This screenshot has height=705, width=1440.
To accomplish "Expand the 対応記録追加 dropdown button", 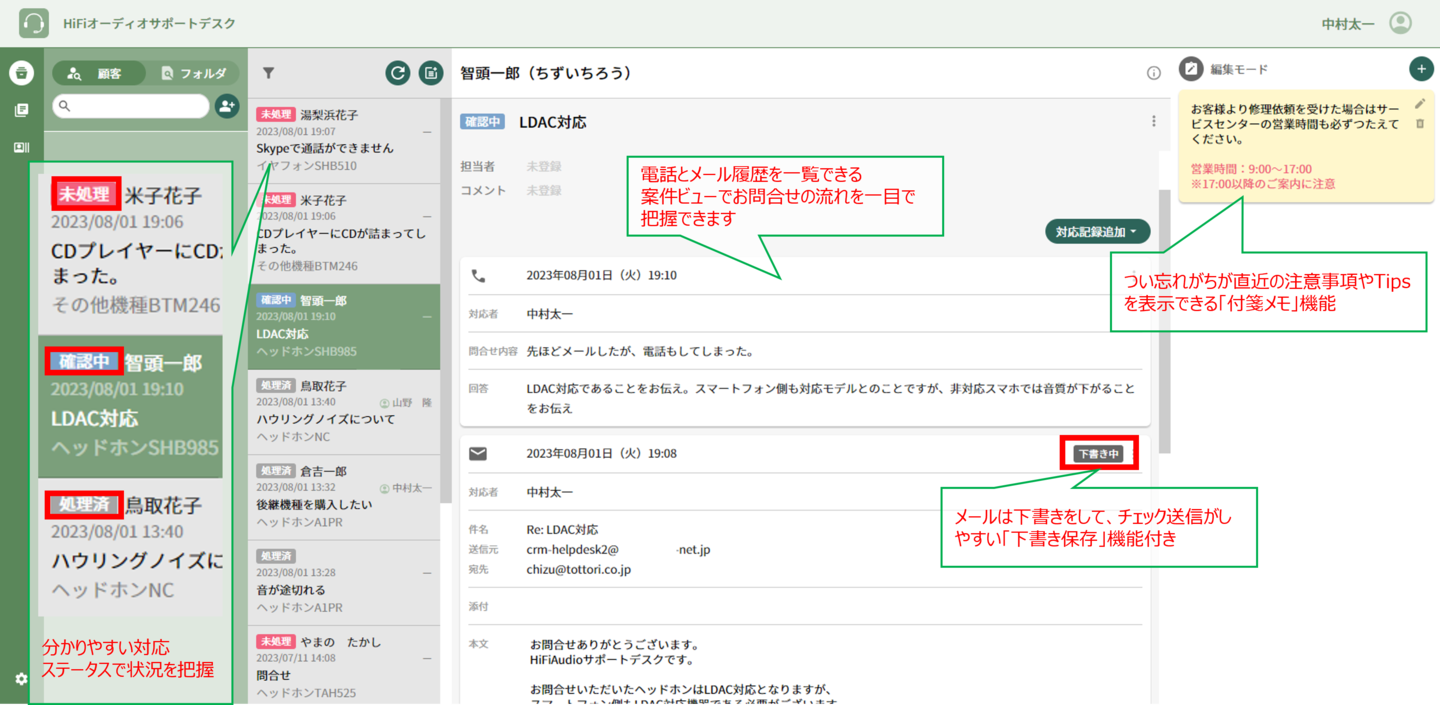I will (x=1097, y=232).
